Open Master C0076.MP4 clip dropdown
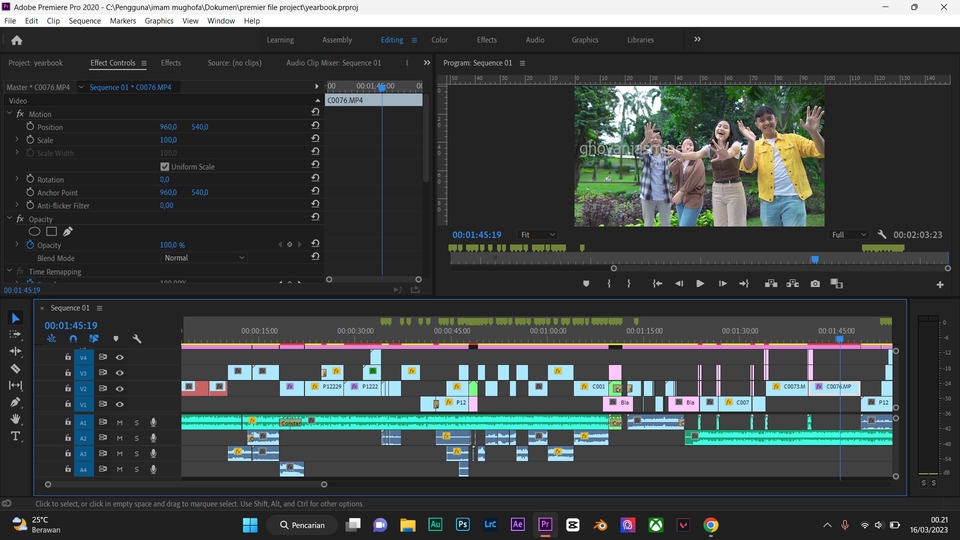The image size is (960, 540). pyautogui.click(x=81, y=87)
